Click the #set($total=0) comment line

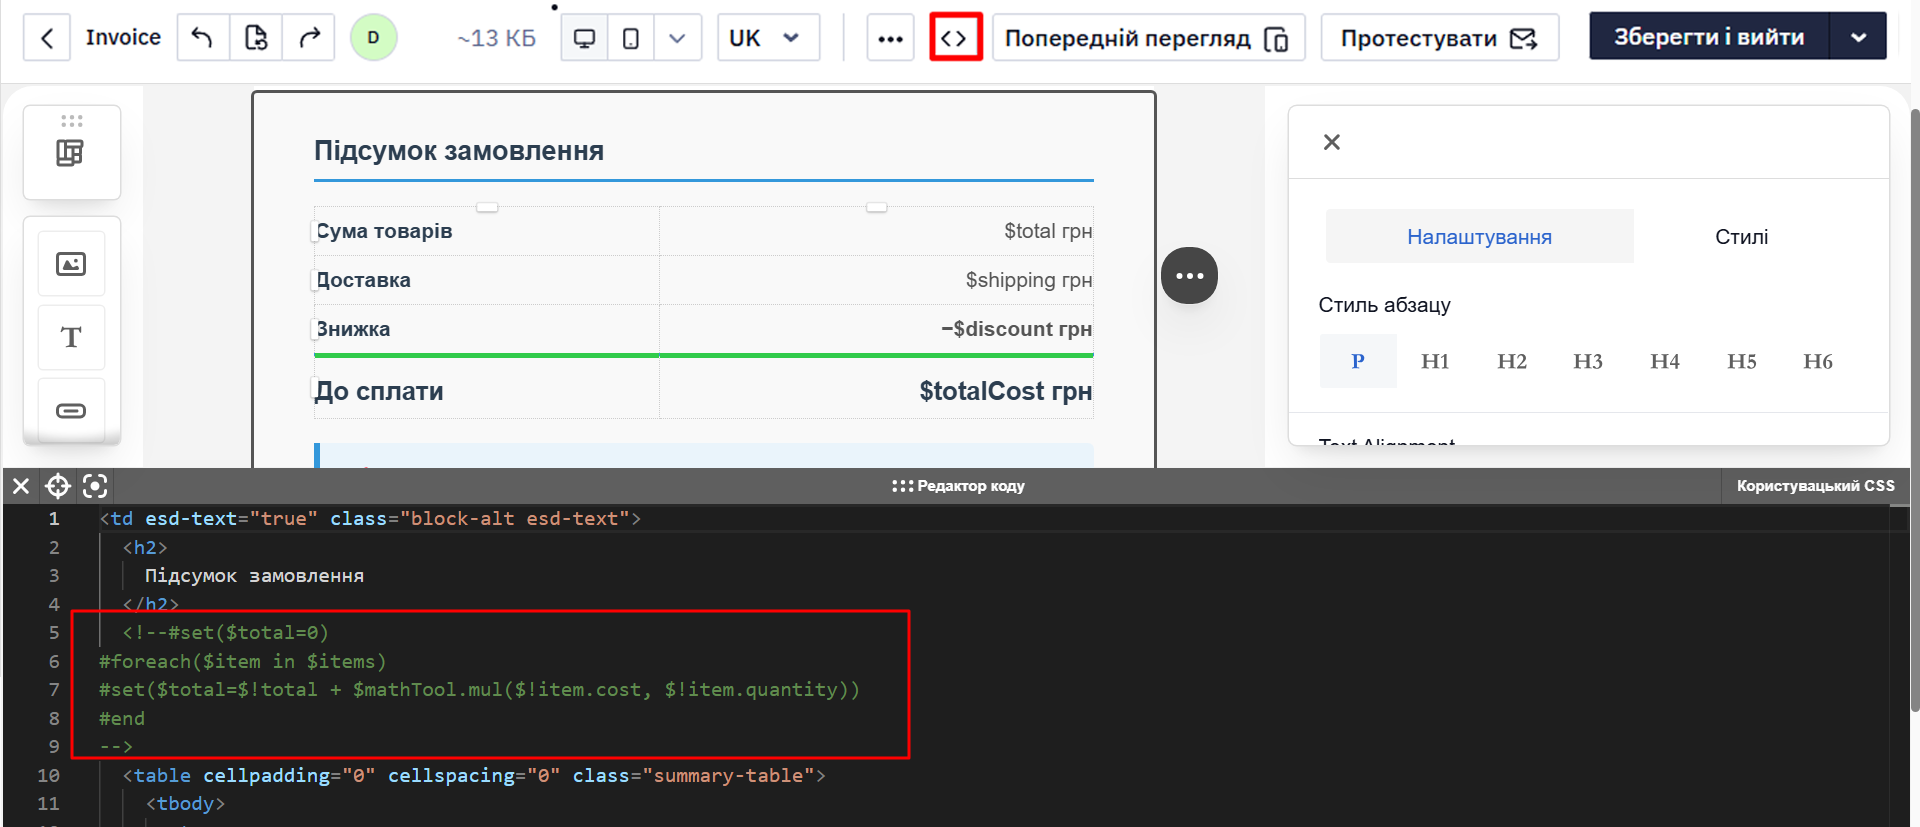[225, 632]
